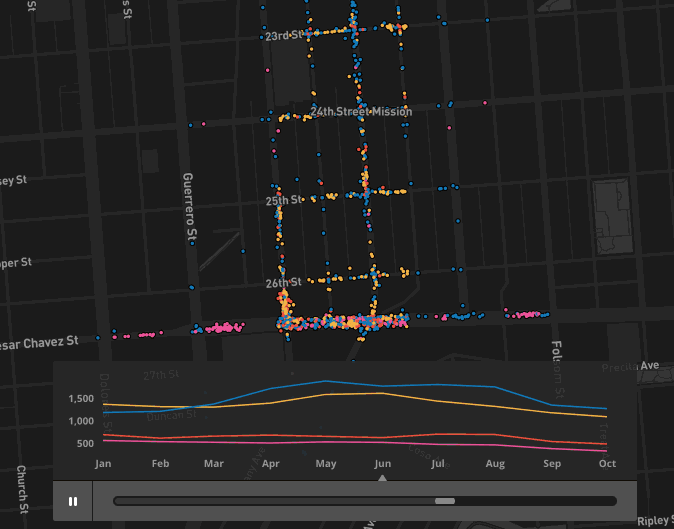The height and width of the screenshot is (529, 674).
Task: Select Jul on the chart axis
Action: click(438, 464)
